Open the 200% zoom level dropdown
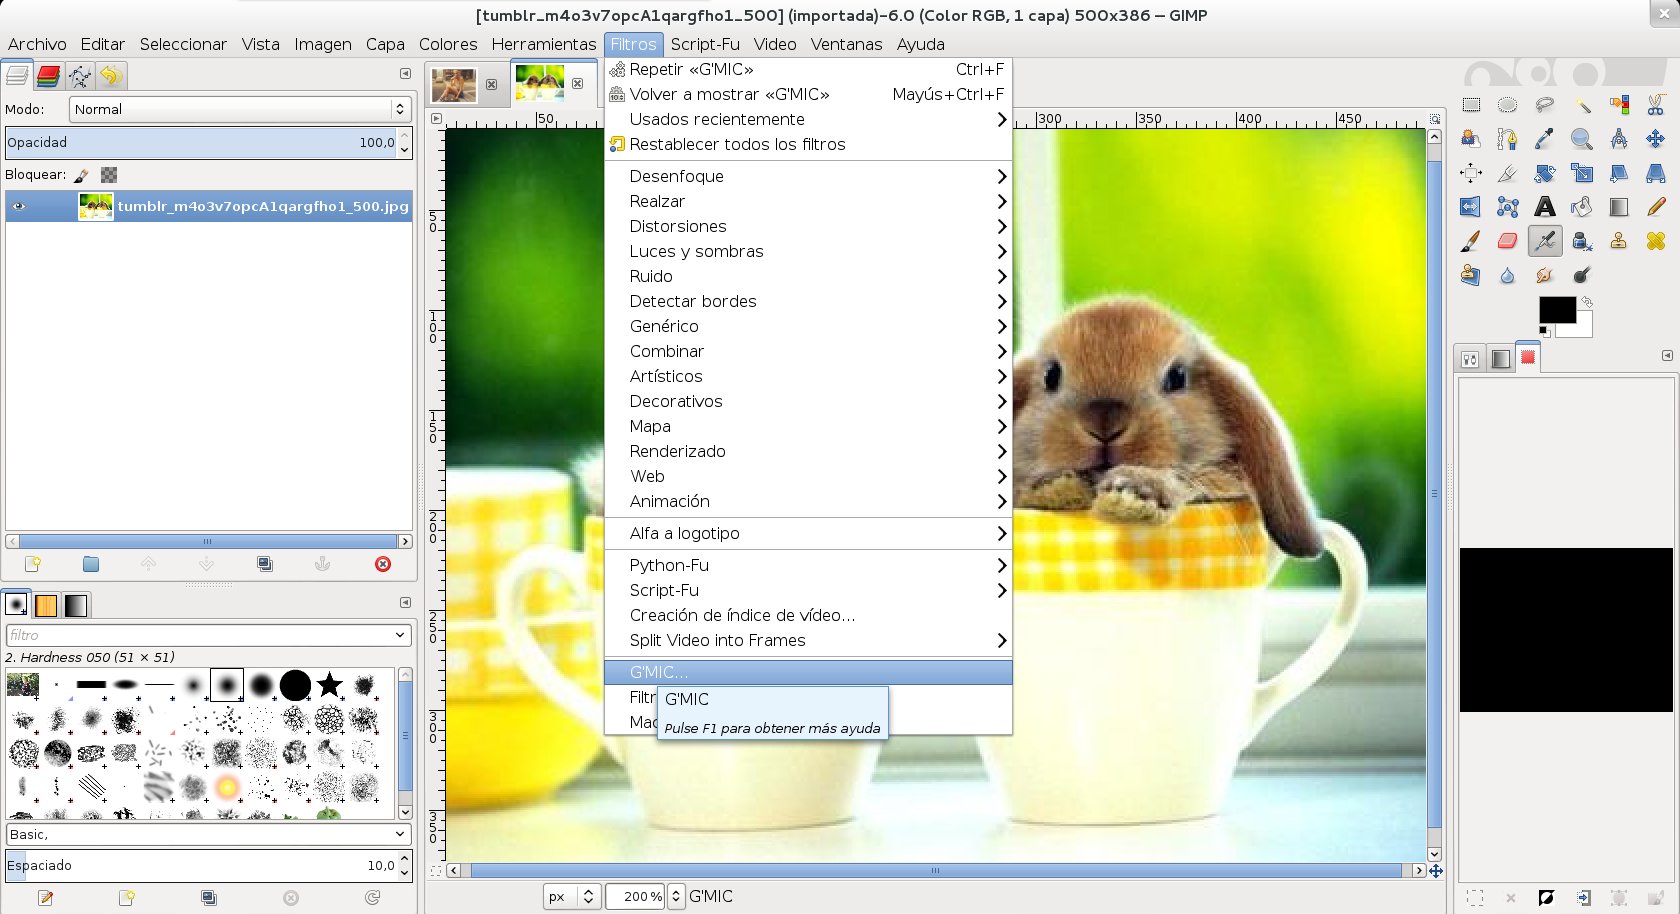Image resolution: width=1680 pixels, height=914 pixels. [676, 897]
